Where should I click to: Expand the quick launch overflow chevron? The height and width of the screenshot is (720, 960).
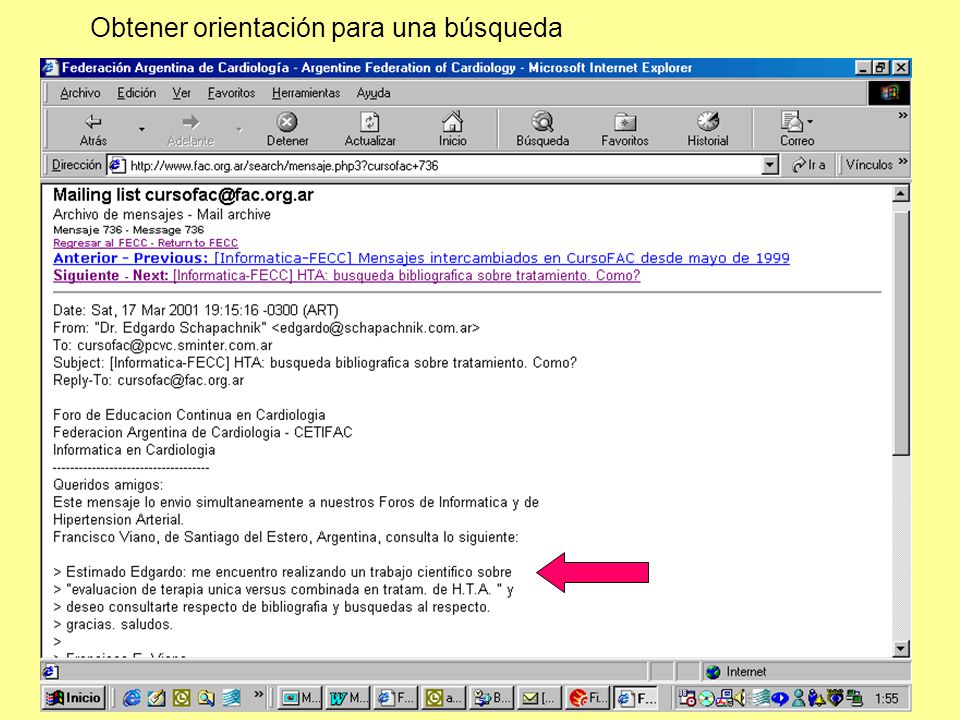258,694
